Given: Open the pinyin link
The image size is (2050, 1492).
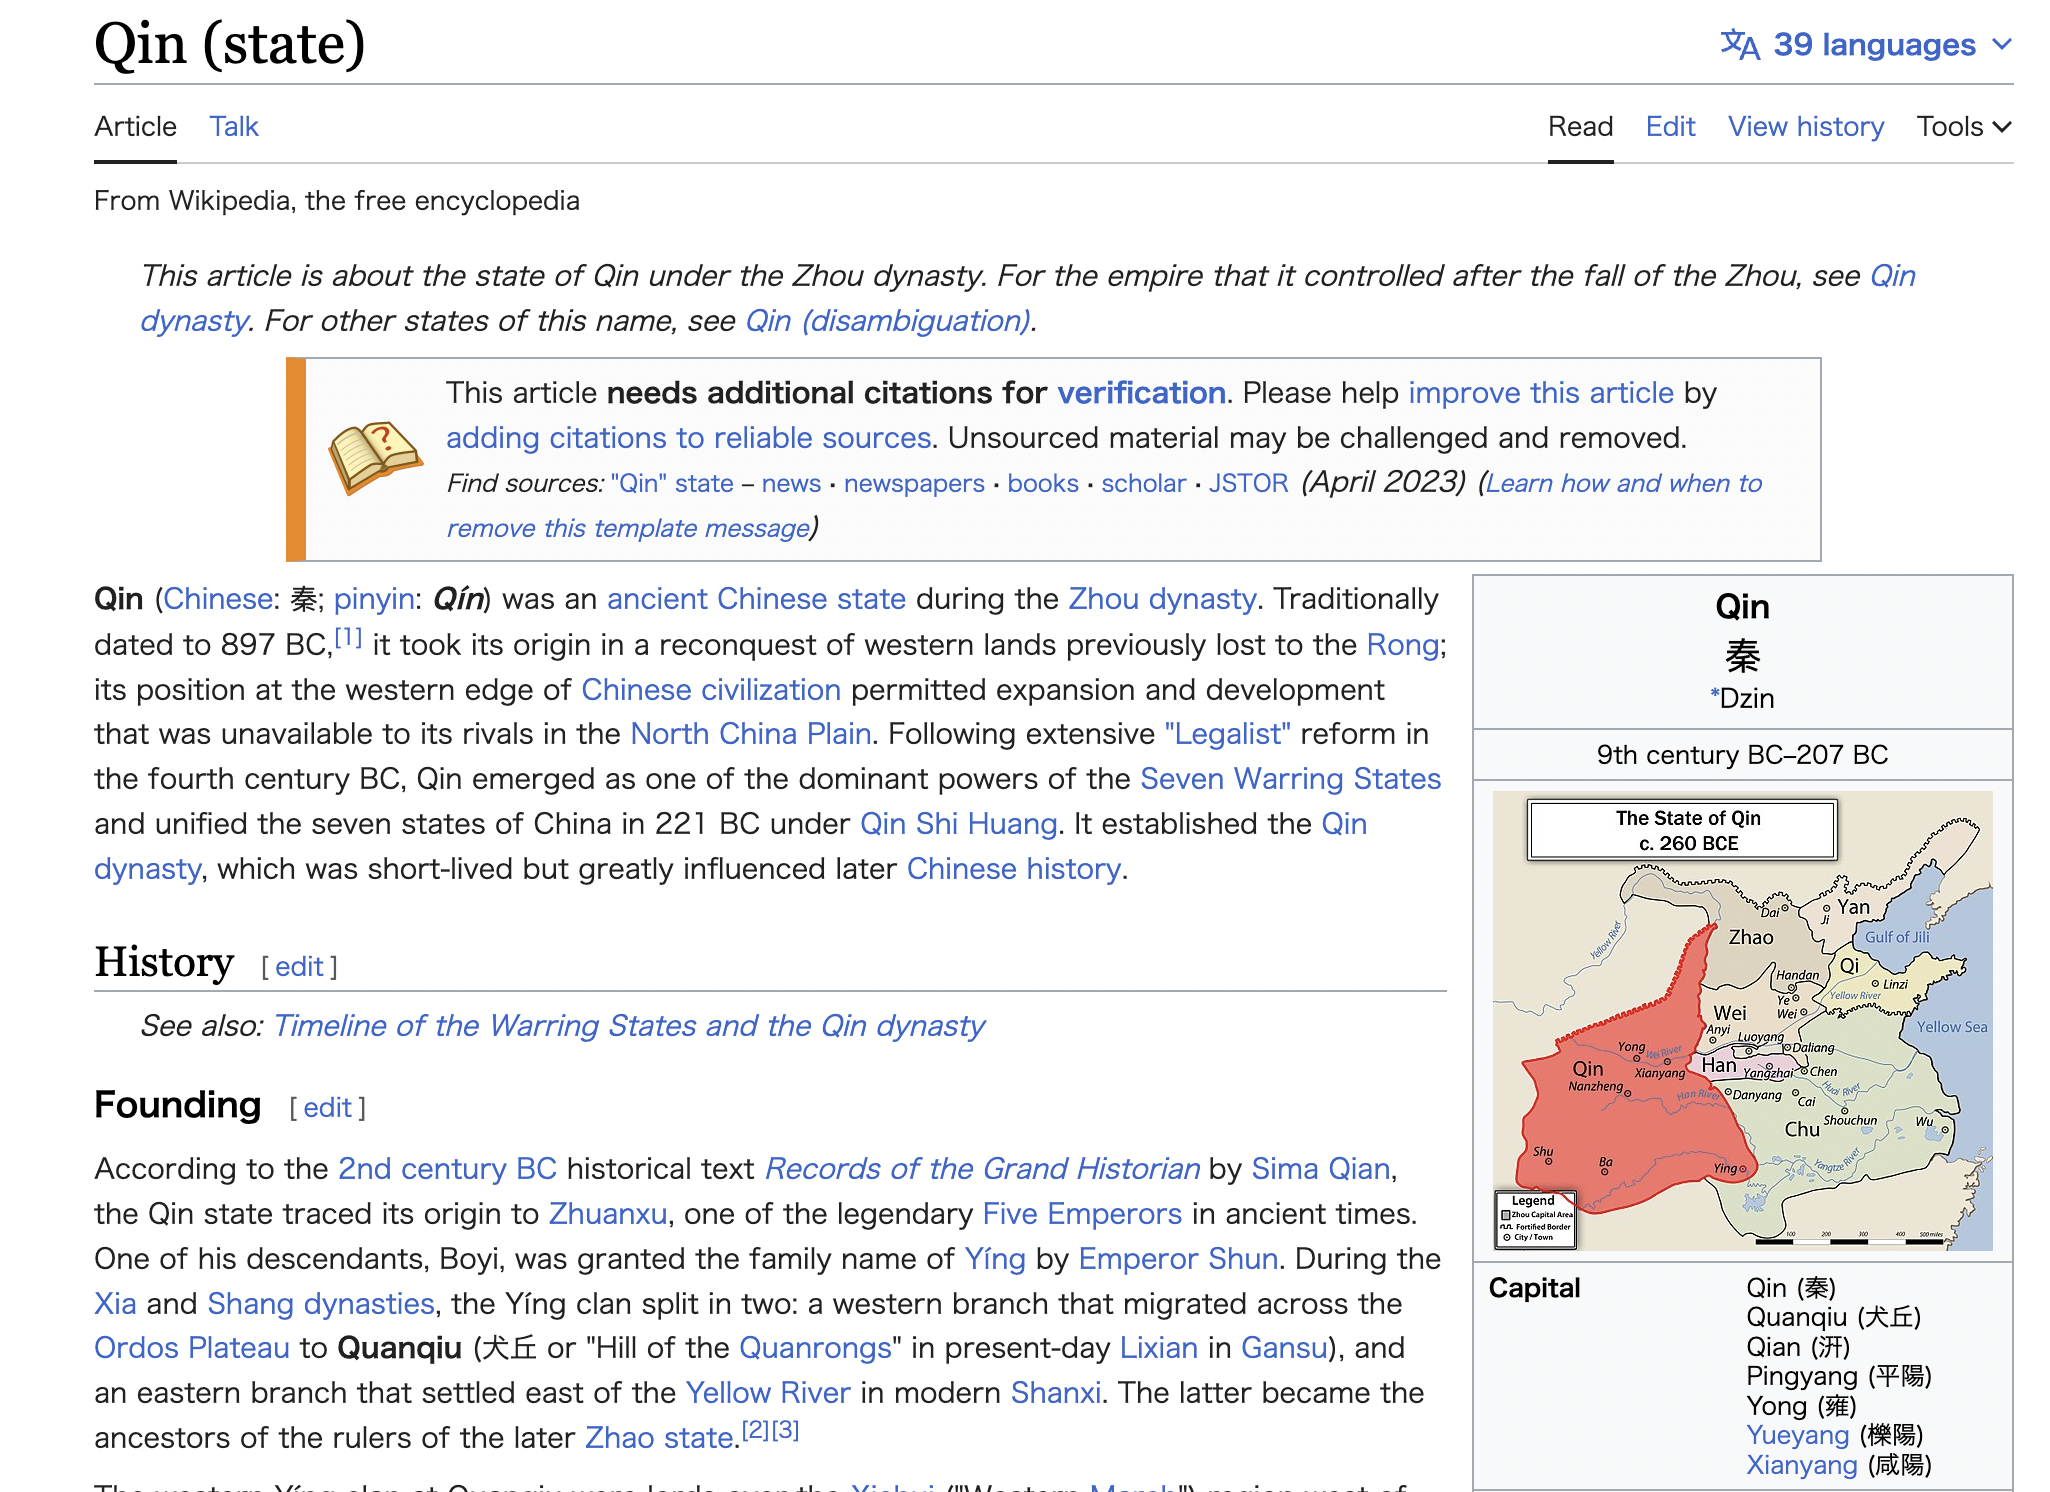Looking at the screenshot, I should coord(374,598).
